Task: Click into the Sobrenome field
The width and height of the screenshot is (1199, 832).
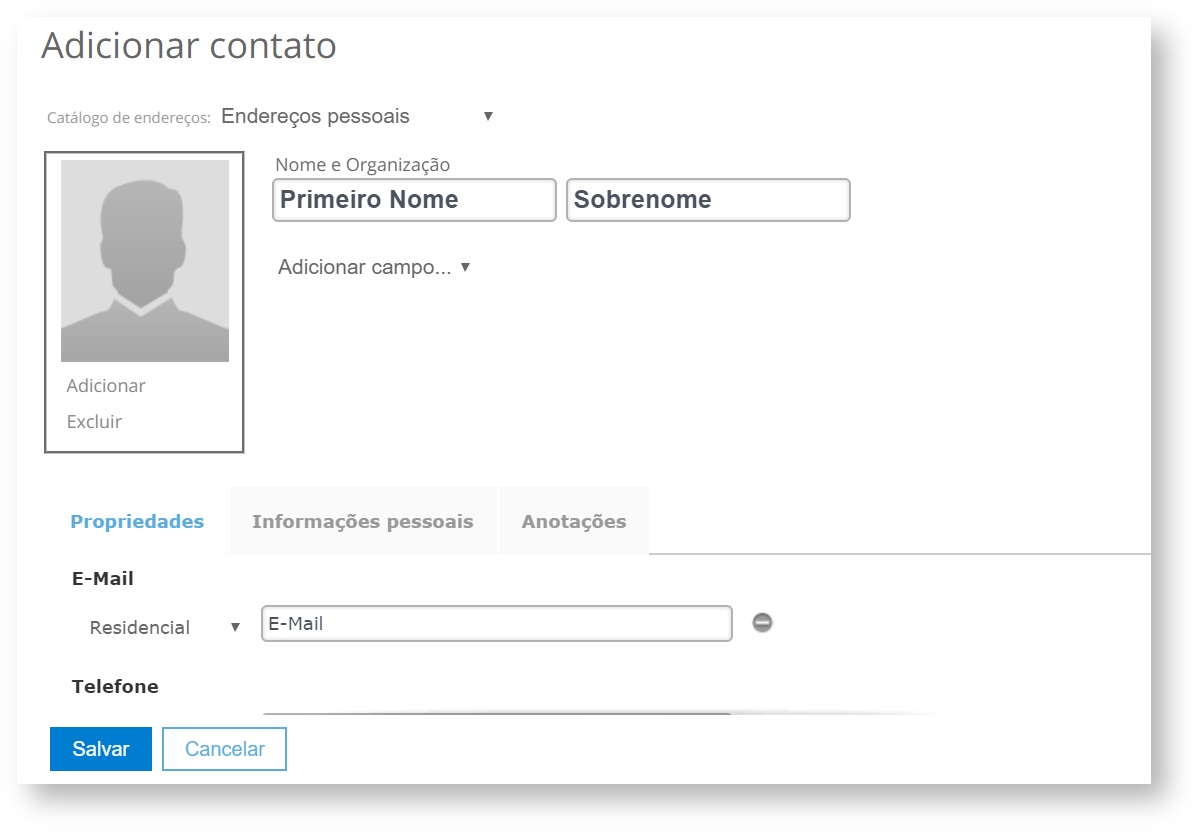Action: tap(708, 200)
